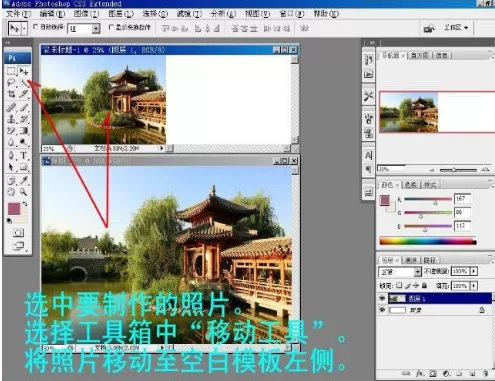
Task: Select the Clone Stamp tool
Action: click(x=11, y=119)
